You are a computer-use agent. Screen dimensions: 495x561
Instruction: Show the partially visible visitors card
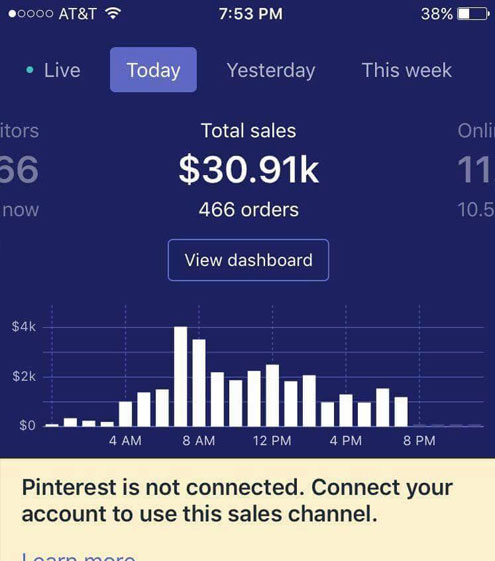[19, 170]
